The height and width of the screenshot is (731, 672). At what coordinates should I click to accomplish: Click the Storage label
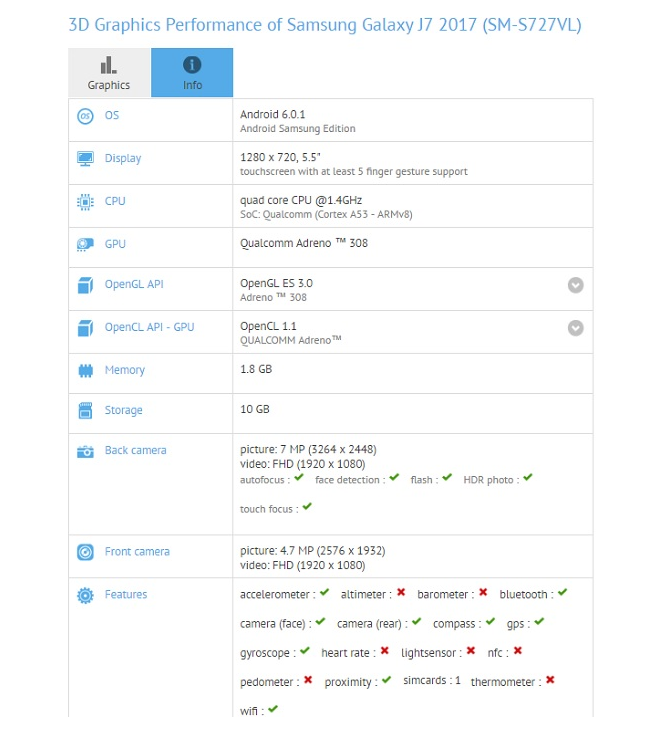124,410
